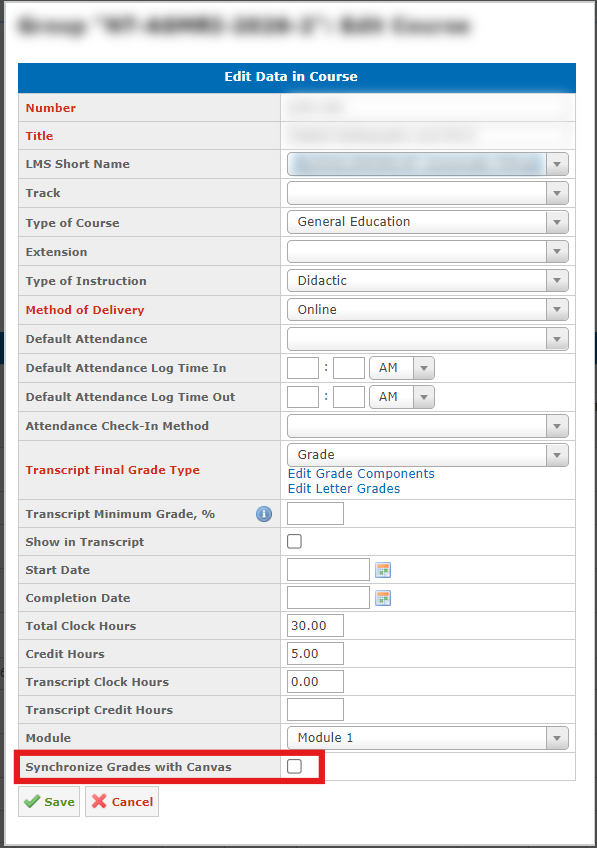This screenshot has width=597, height=848.
Task: Open the LMS Short Name dropdown
Action: tap(428, 164)
